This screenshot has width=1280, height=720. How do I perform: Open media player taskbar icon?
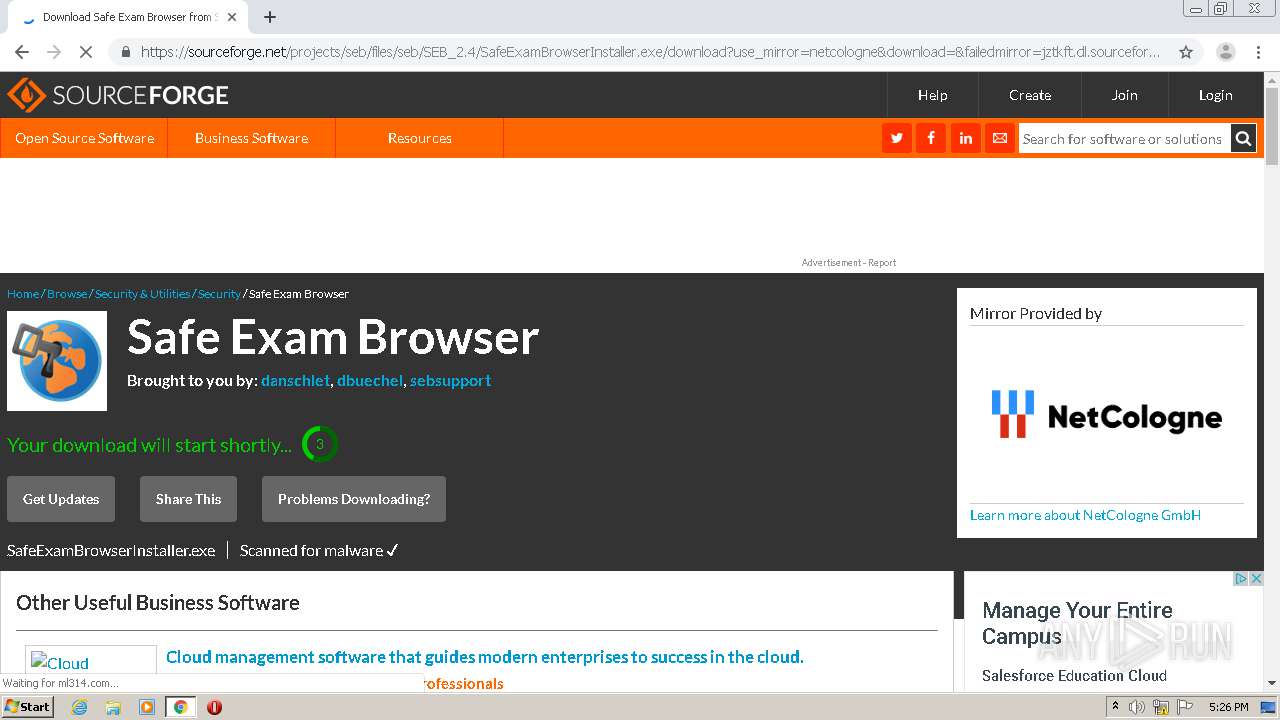(147, 707)
